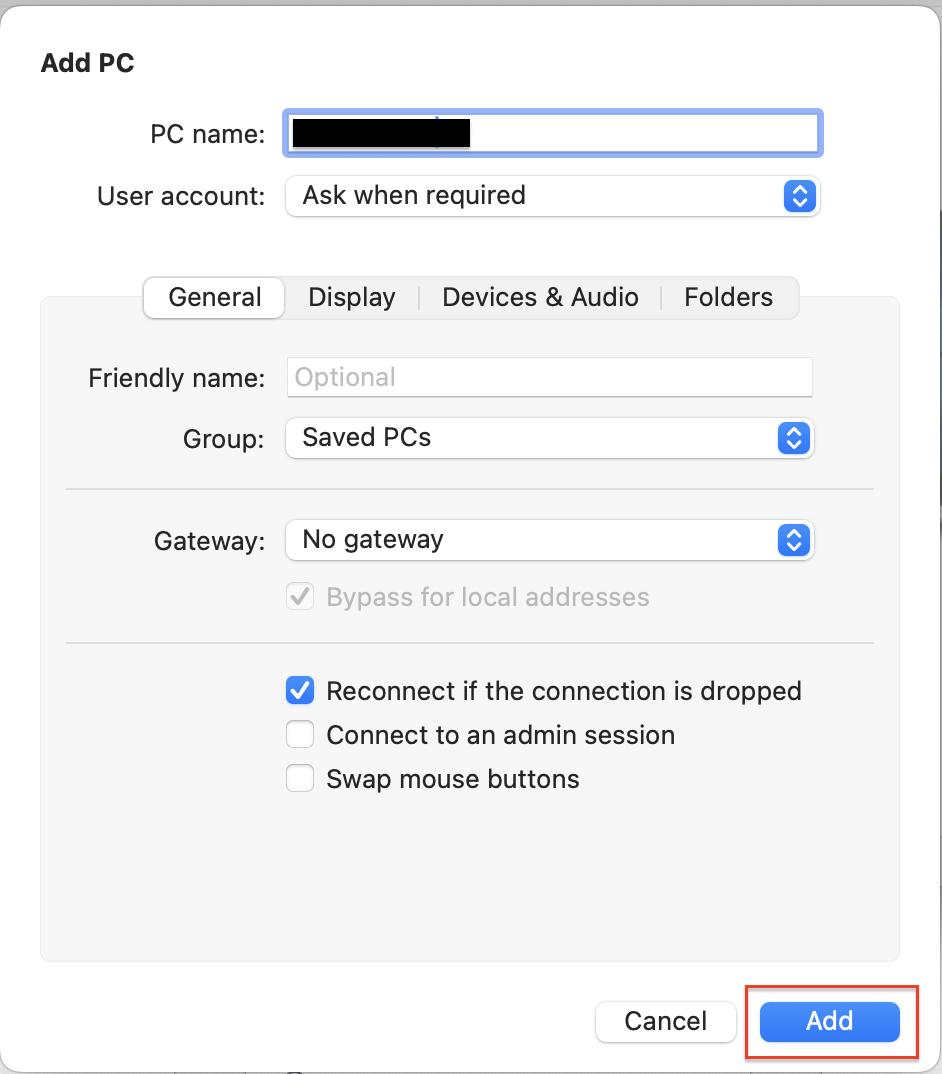Image resolution: width=942 pixels, height=1074 pixels.
Task: Open the Ask when required dropdown
Action: 552,196
